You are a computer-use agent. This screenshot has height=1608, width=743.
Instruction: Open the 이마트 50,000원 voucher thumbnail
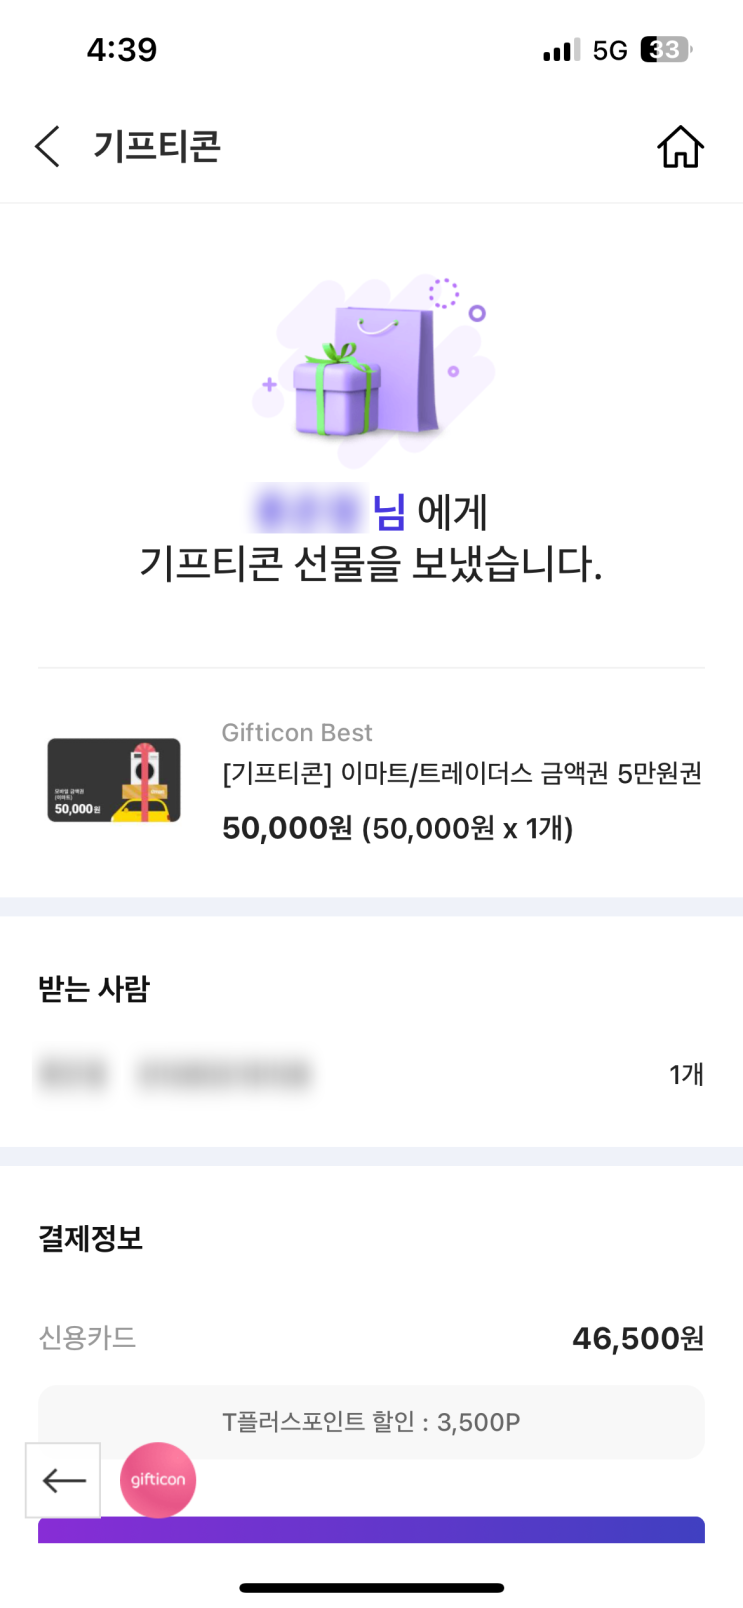point(114,780)
